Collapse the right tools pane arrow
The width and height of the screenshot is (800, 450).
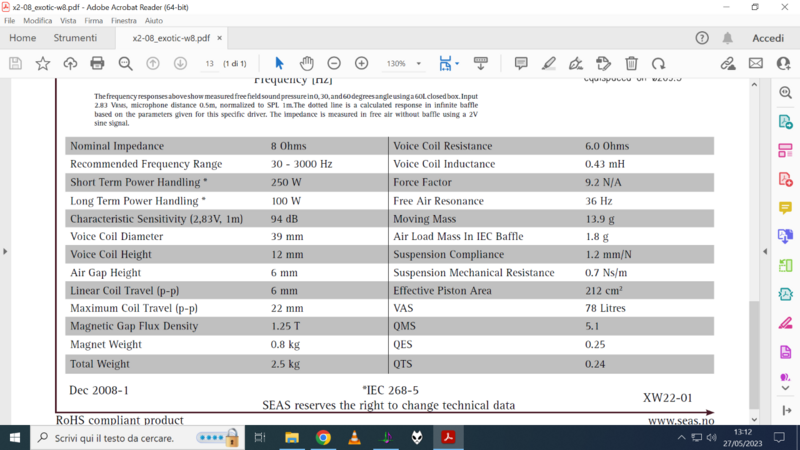coord(765,251)
